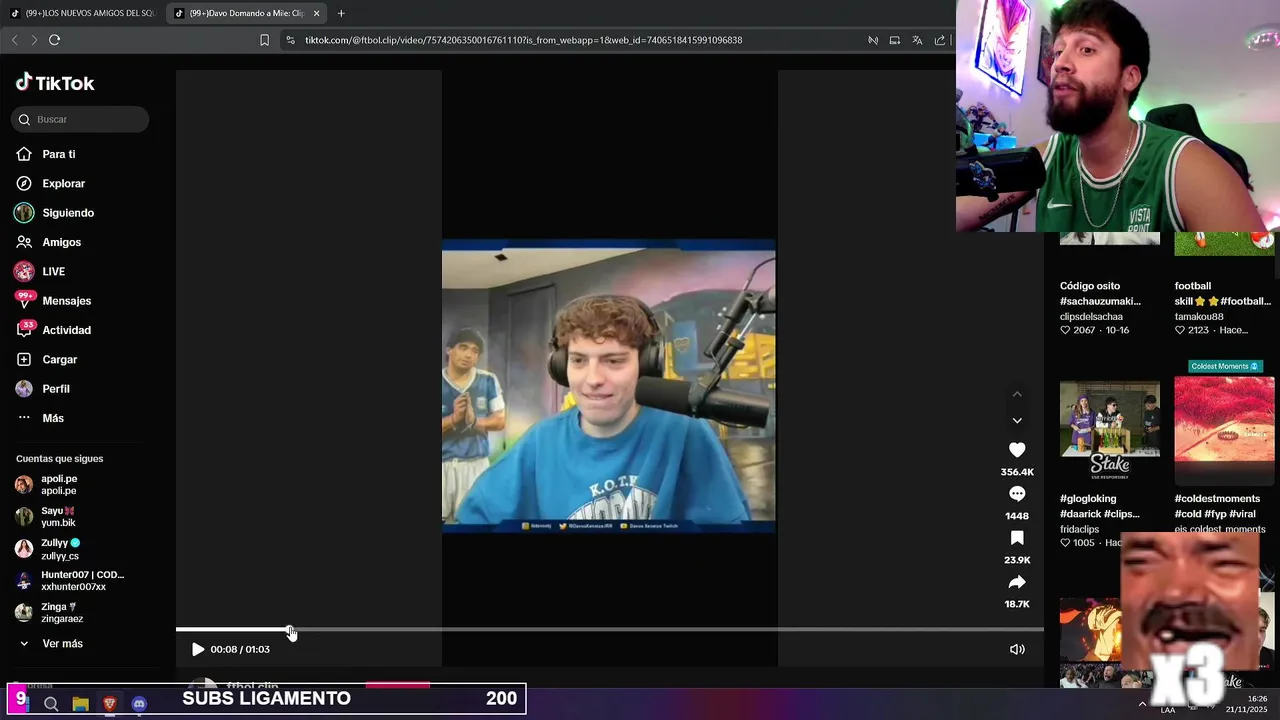The height and width of the screenshot is (720, 1280).
Task: Show hidden system tray icons
Action: pos(1142,704)
